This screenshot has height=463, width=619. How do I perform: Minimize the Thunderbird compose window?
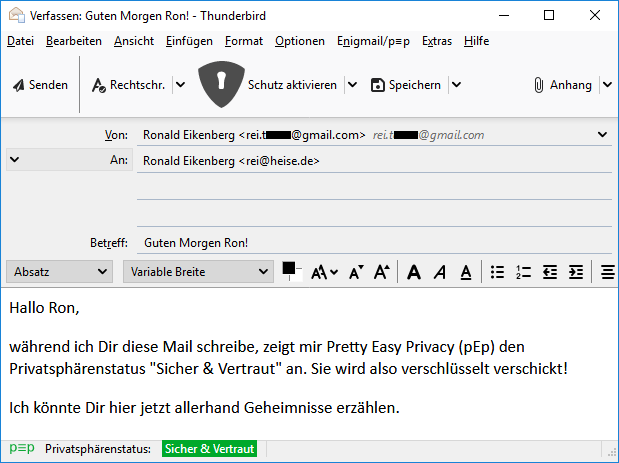point(504,15)
